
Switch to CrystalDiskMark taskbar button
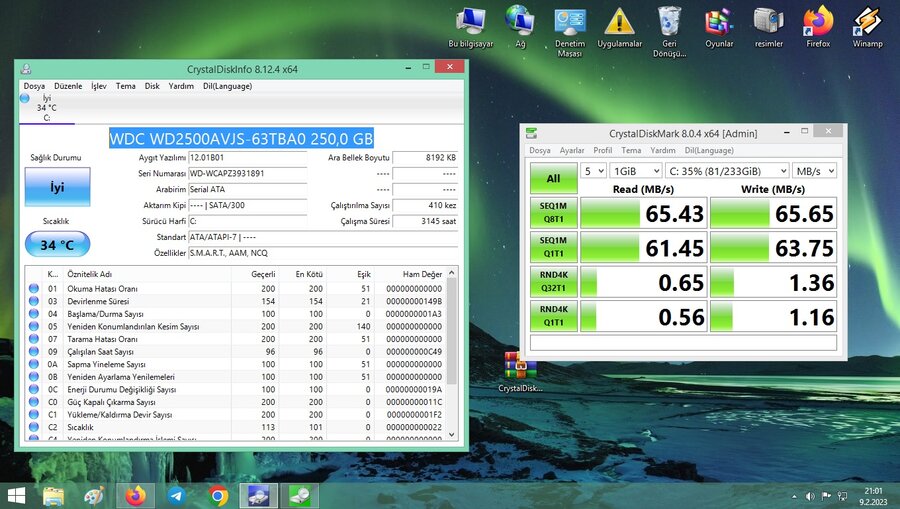pos(300,495)
